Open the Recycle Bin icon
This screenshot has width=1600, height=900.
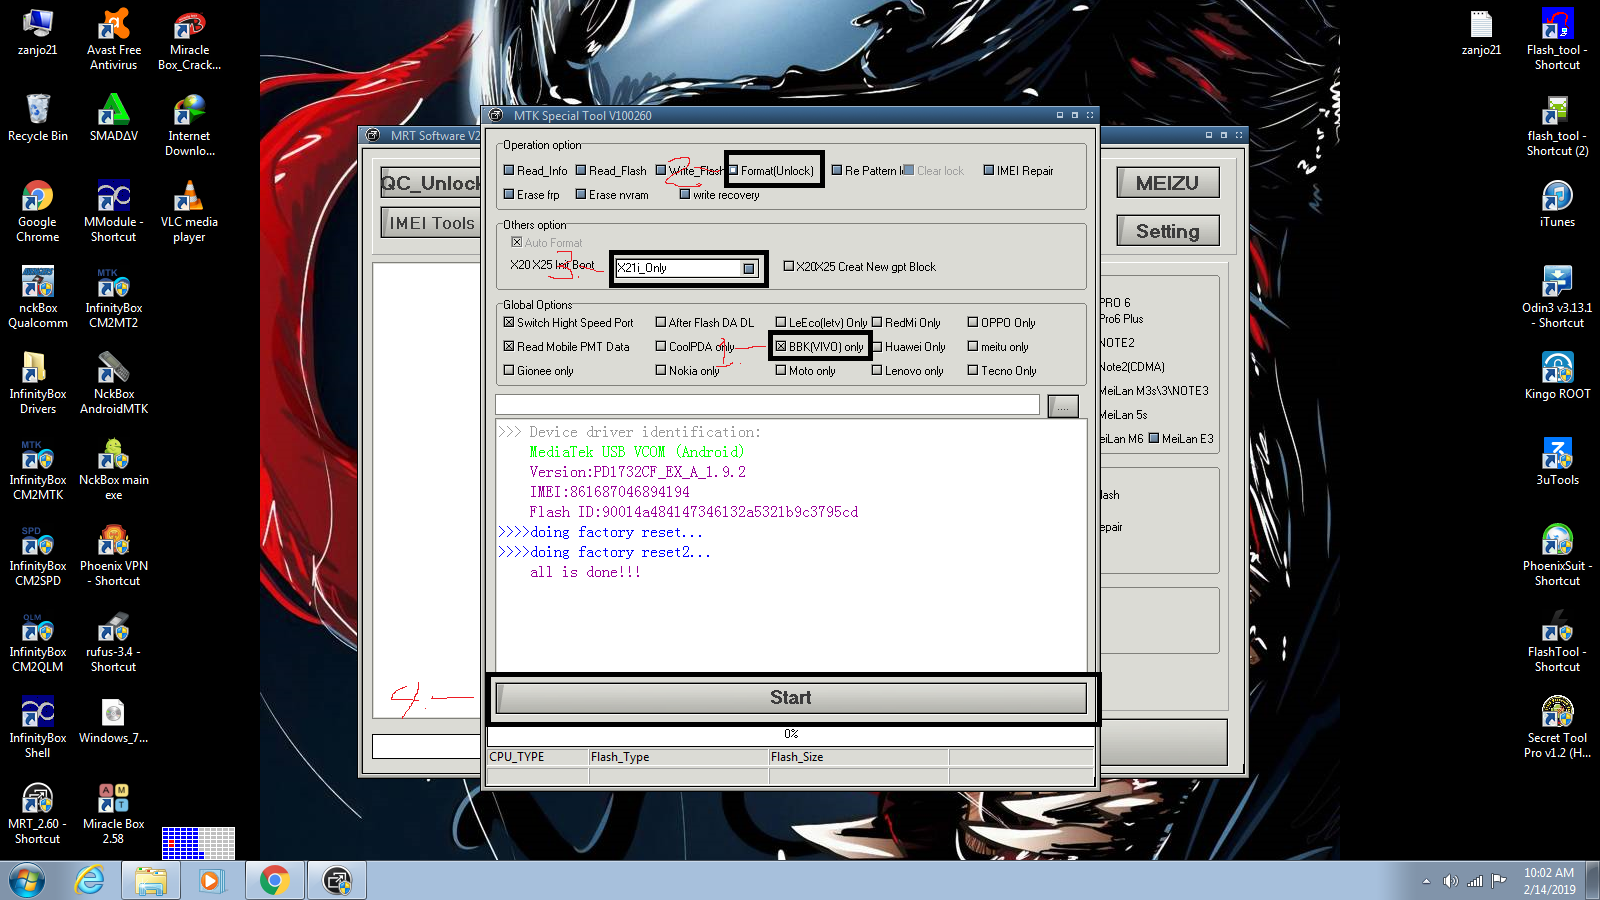38,117
